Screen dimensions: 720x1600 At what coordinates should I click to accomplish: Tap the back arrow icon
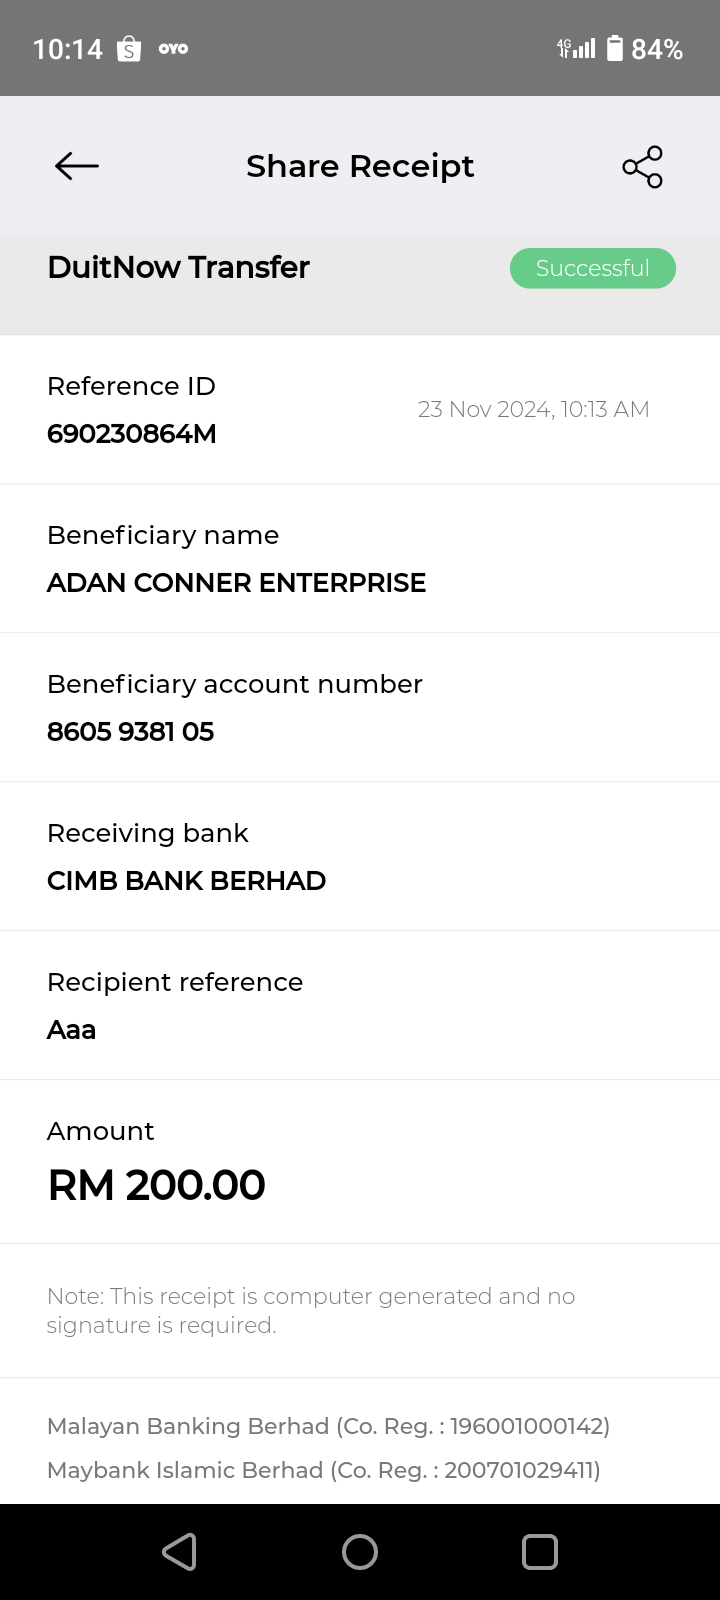click(77, 166)
